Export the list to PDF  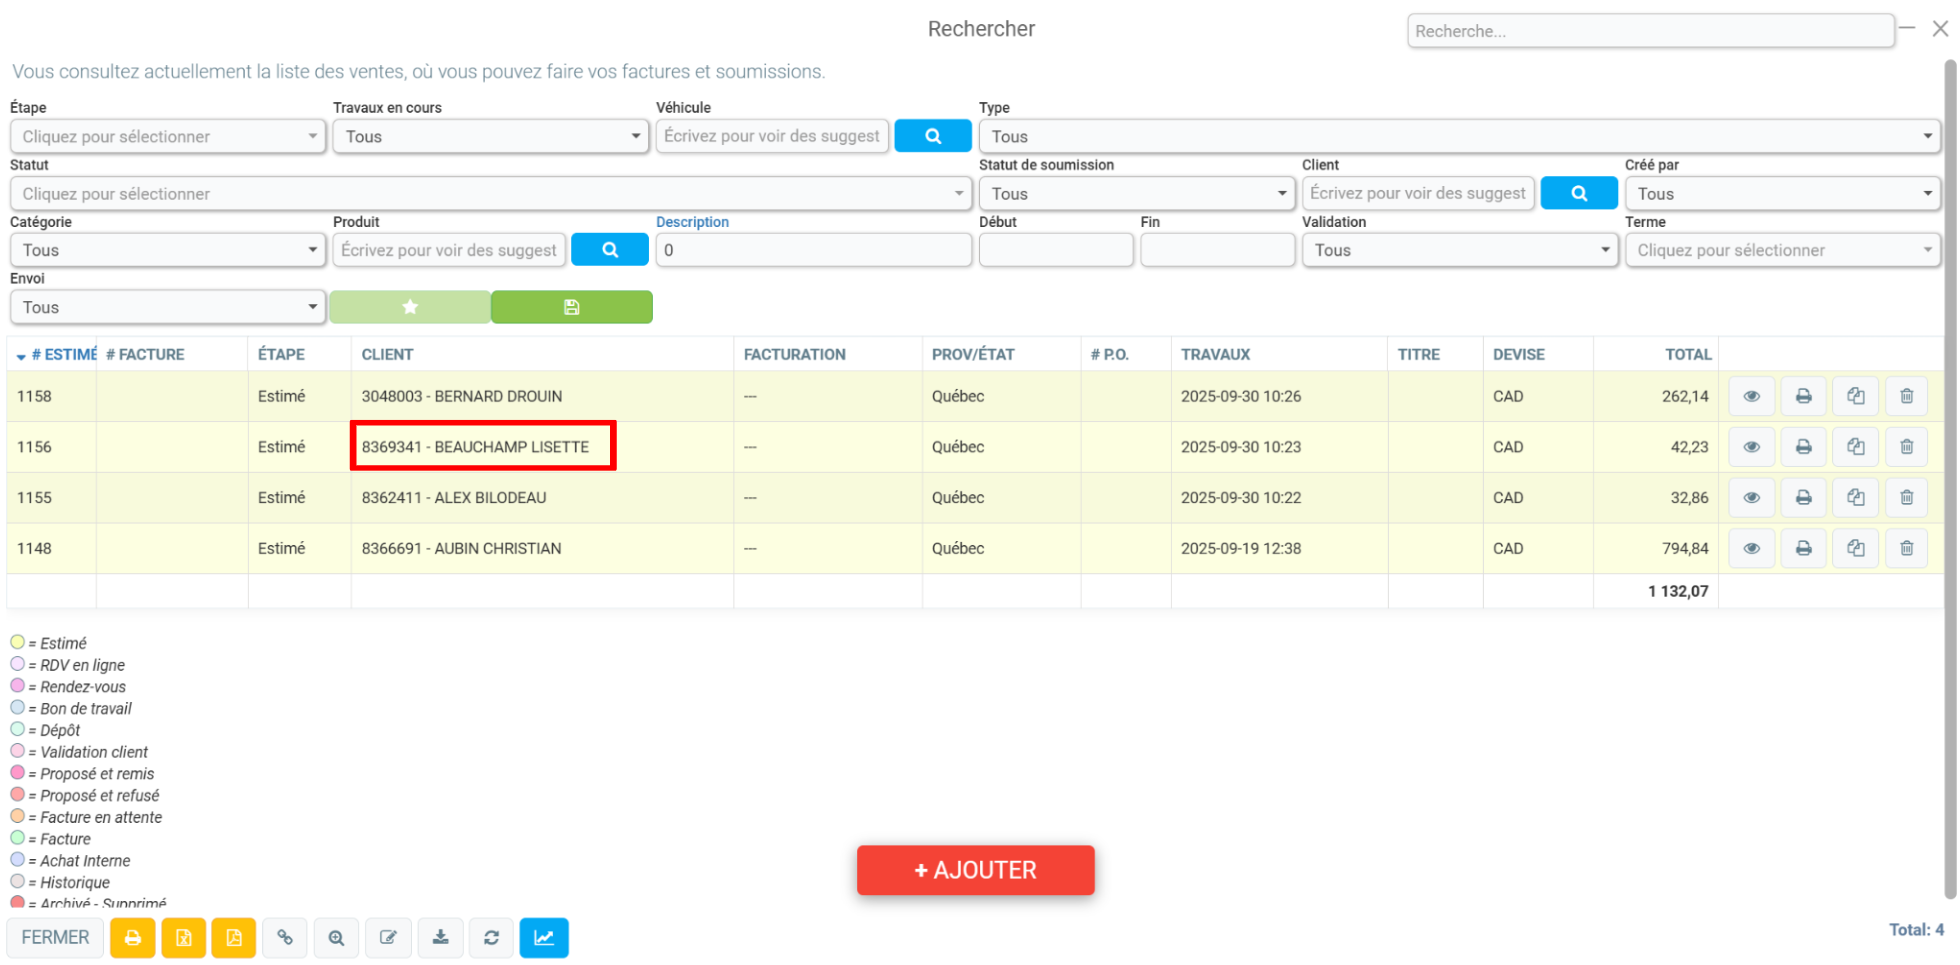pyautogui.click(x=233, y=938)
